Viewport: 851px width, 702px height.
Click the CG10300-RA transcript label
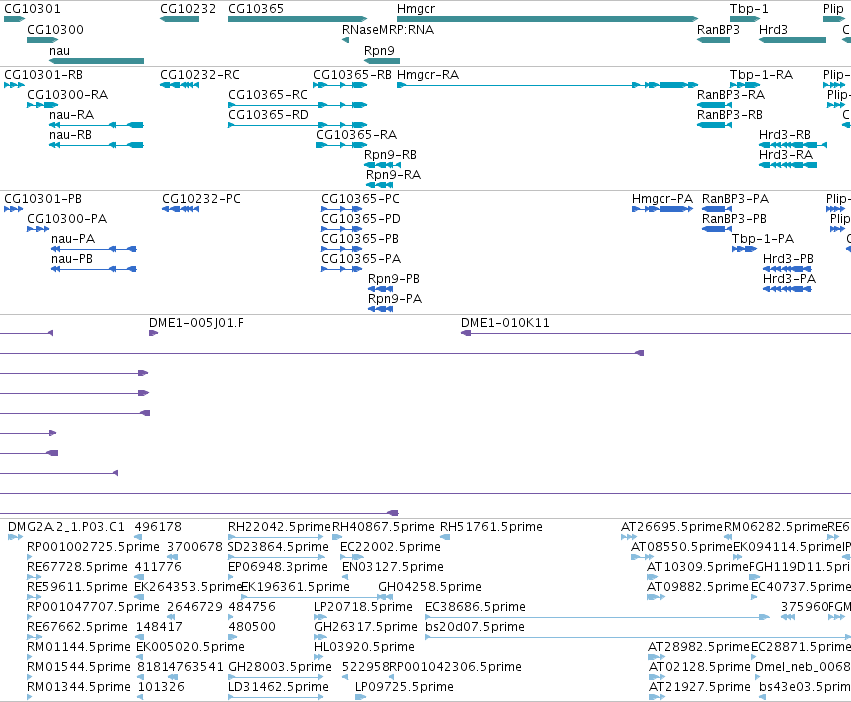pyautogui.click(x=67, y=95)
